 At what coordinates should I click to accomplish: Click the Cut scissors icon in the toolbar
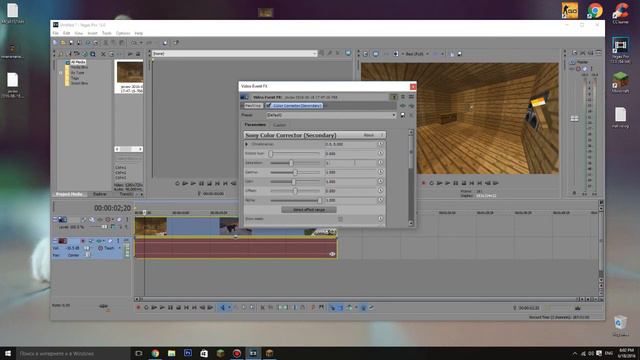click(x=106, y=42)
